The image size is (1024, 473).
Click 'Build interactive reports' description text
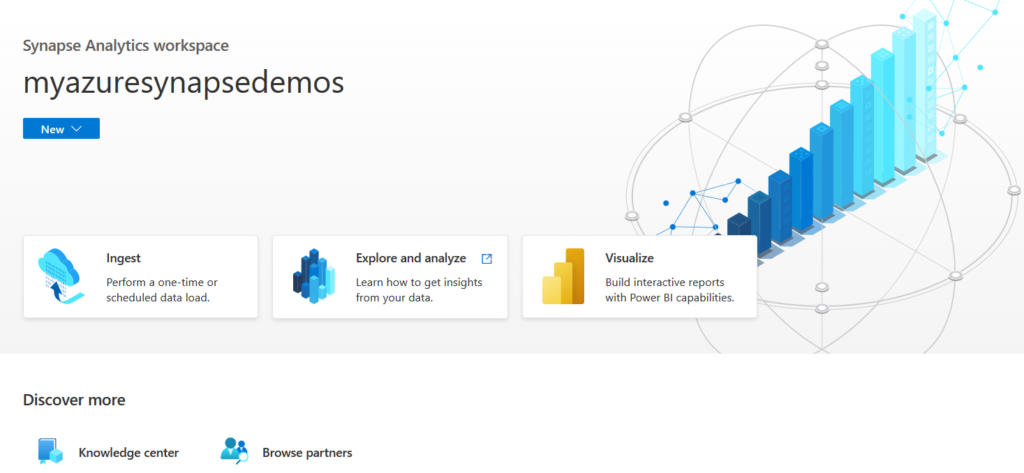pyautogui.click(x=670, y=290)
